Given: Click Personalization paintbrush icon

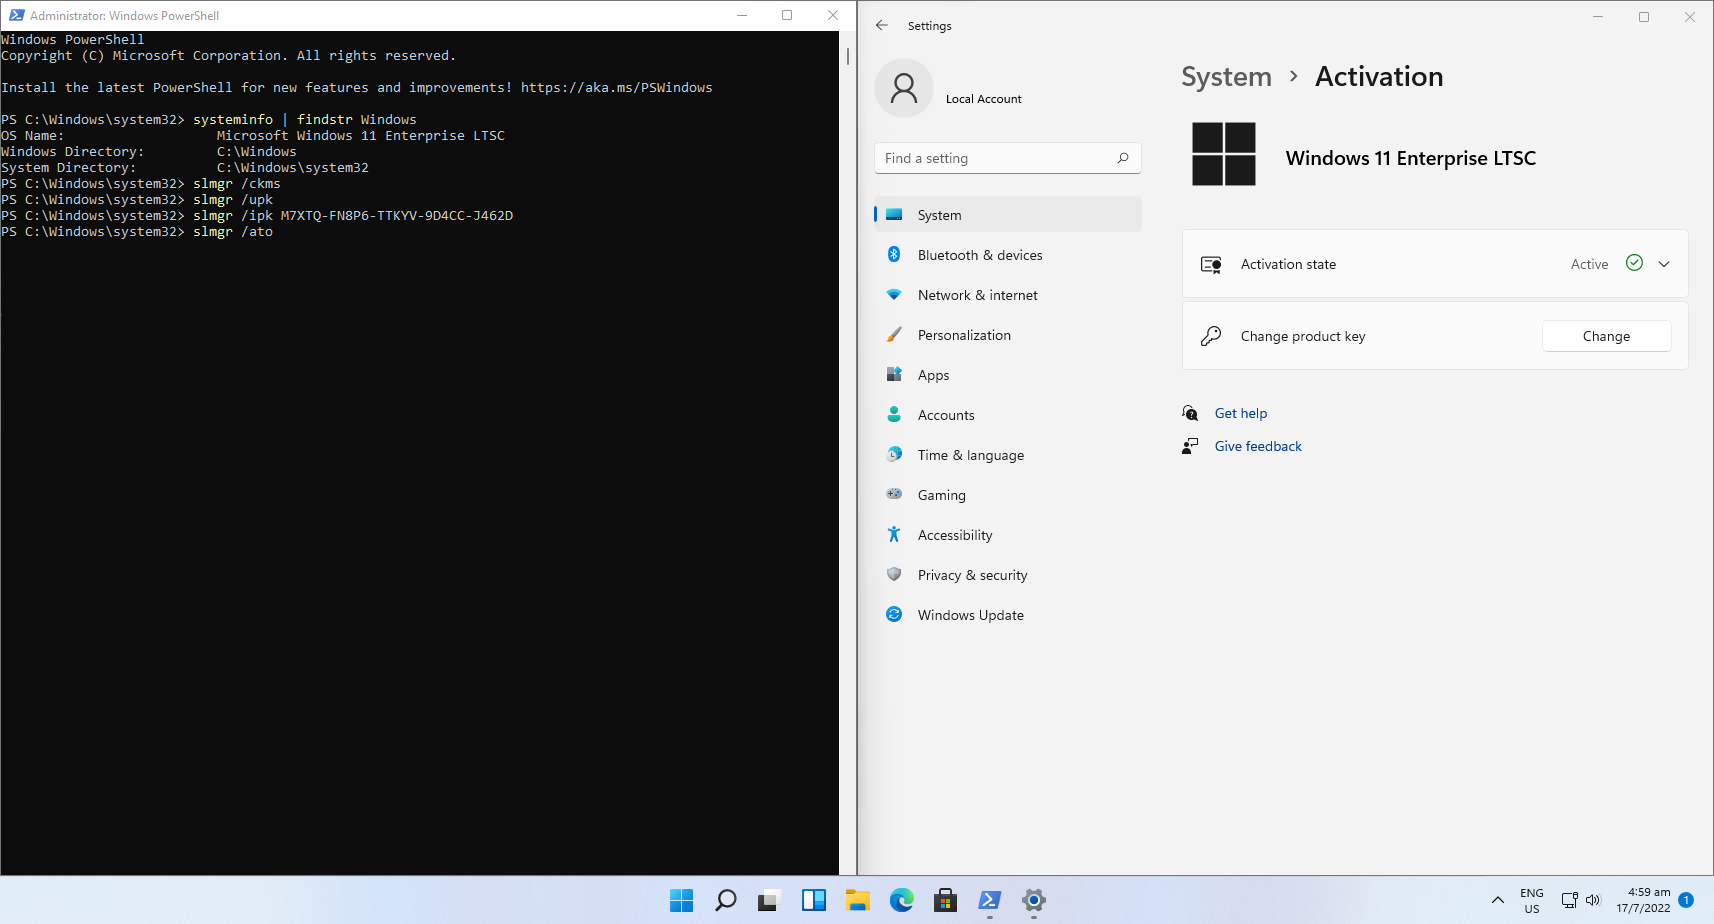Looking at the screenshot, I should point(894,334).
